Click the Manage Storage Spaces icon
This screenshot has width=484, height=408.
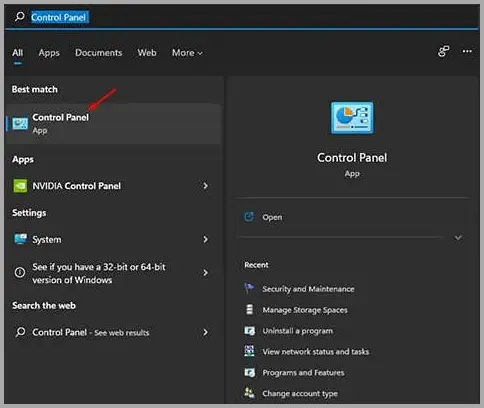[x=249, y=309]
